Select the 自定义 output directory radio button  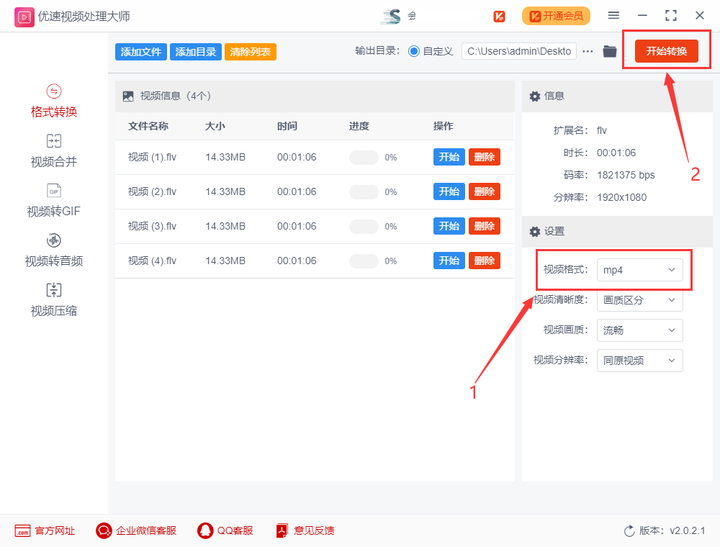[x=414, y=51]
